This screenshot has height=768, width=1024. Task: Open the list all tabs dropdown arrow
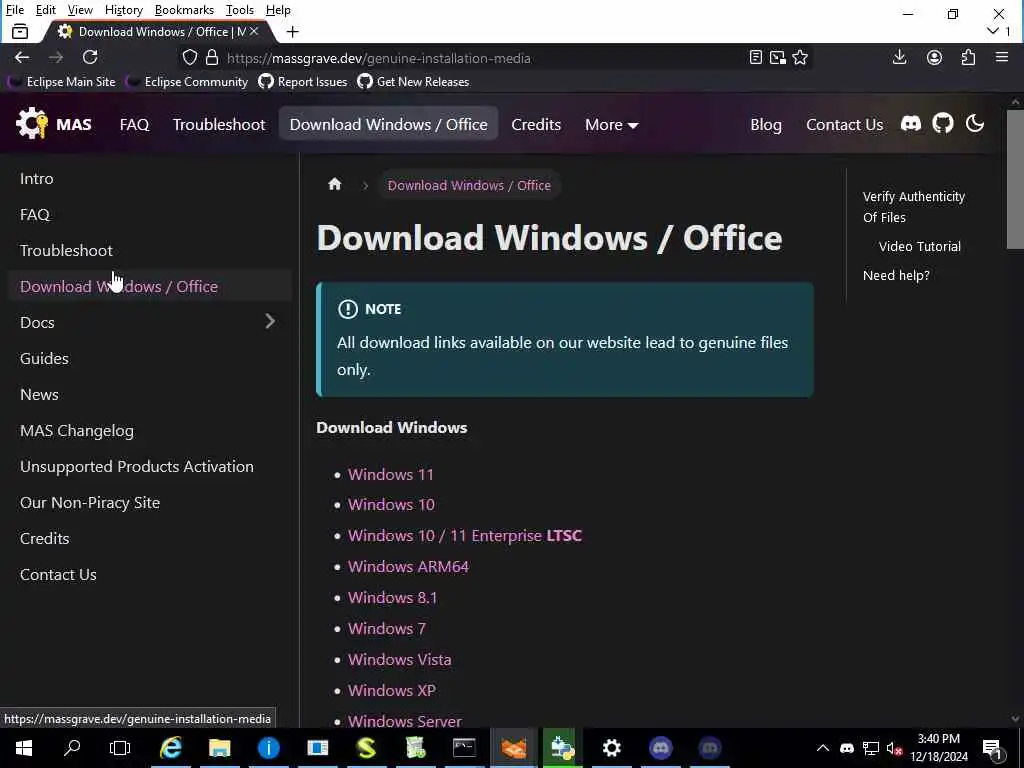coord(993,31)
